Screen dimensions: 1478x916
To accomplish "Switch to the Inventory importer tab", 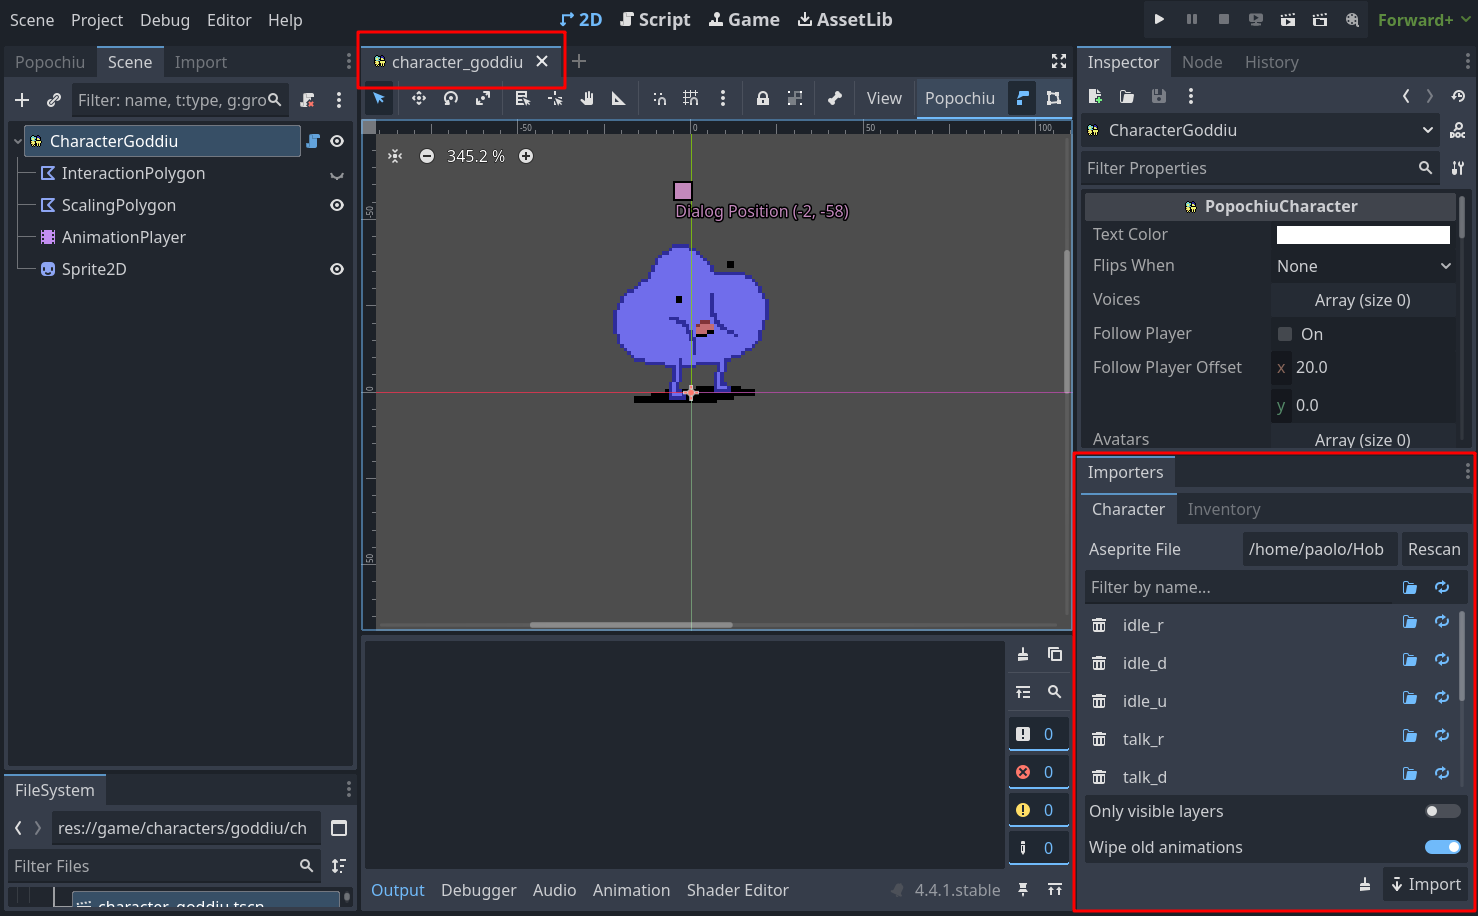I will coord(1224,509).
